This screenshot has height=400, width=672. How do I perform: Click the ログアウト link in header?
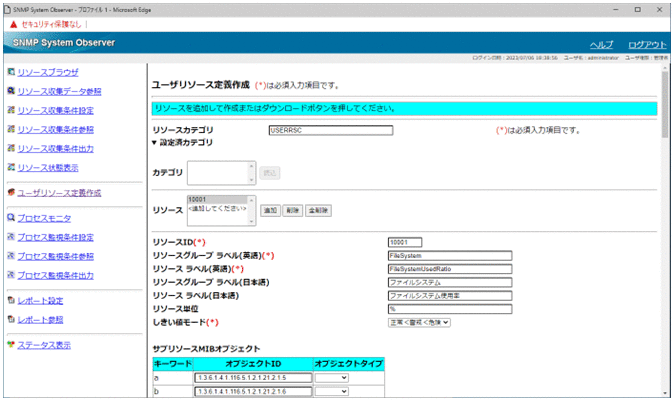tap(647, 45)
